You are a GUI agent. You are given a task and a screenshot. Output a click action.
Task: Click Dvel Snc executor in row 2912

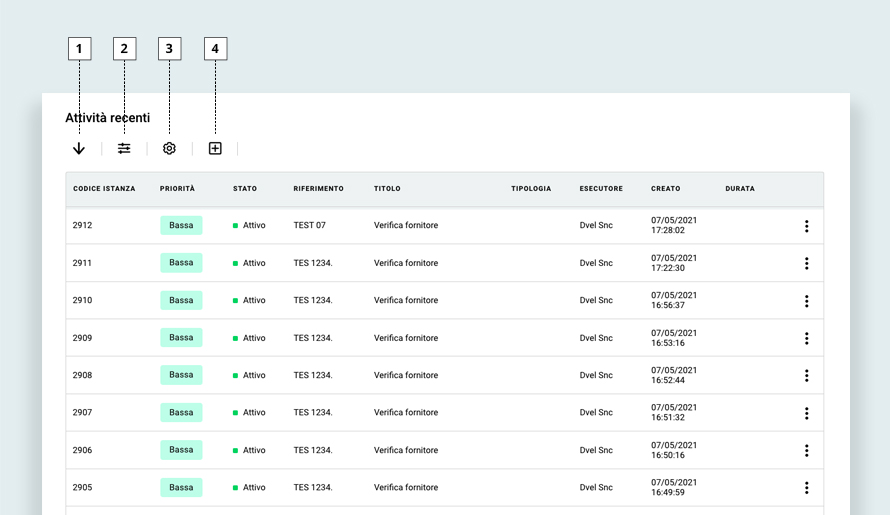pos(596,225)
